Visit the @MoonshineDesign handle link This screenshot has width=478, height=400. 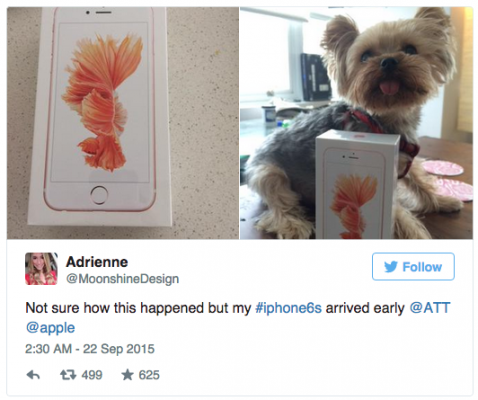pos(123,279)
